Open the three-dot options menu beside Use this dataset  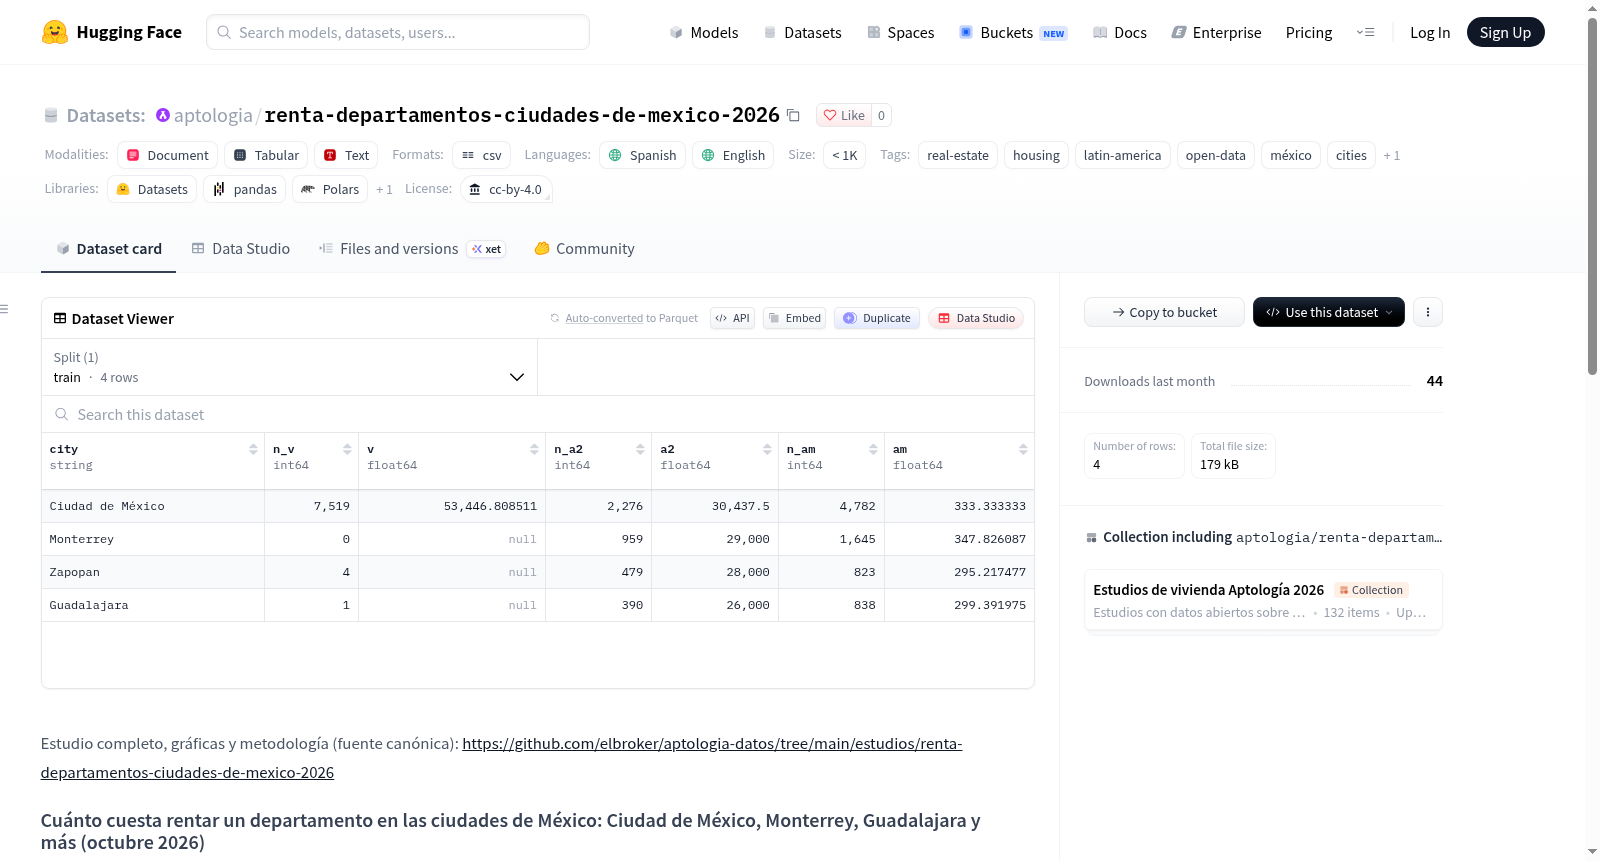click(x=1428, y=312)
